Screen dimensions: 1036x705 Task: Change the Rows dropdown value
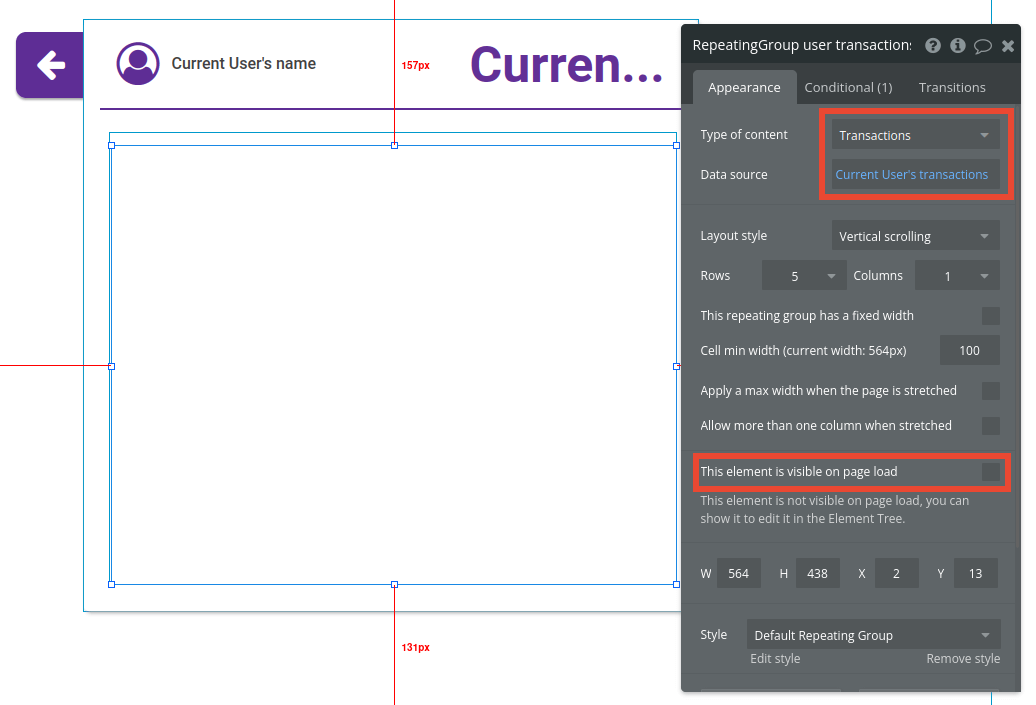tap(803, 275)
